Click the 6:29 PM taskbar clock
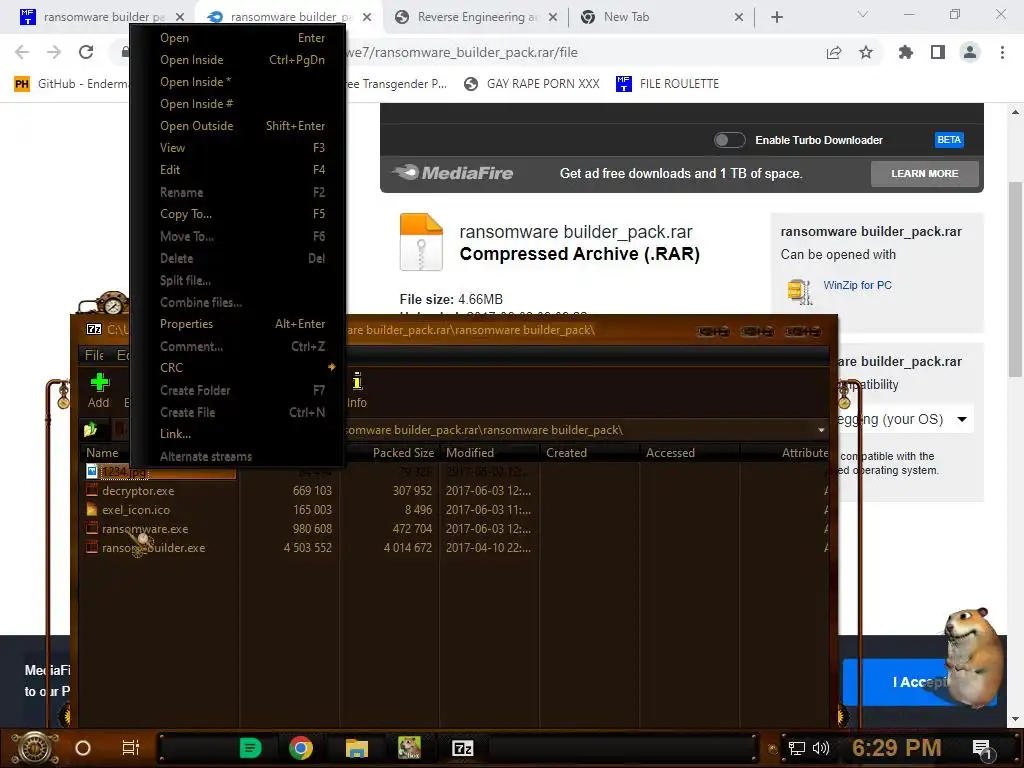The height and width of the screenshot is (768, 1024). (897, 748)
